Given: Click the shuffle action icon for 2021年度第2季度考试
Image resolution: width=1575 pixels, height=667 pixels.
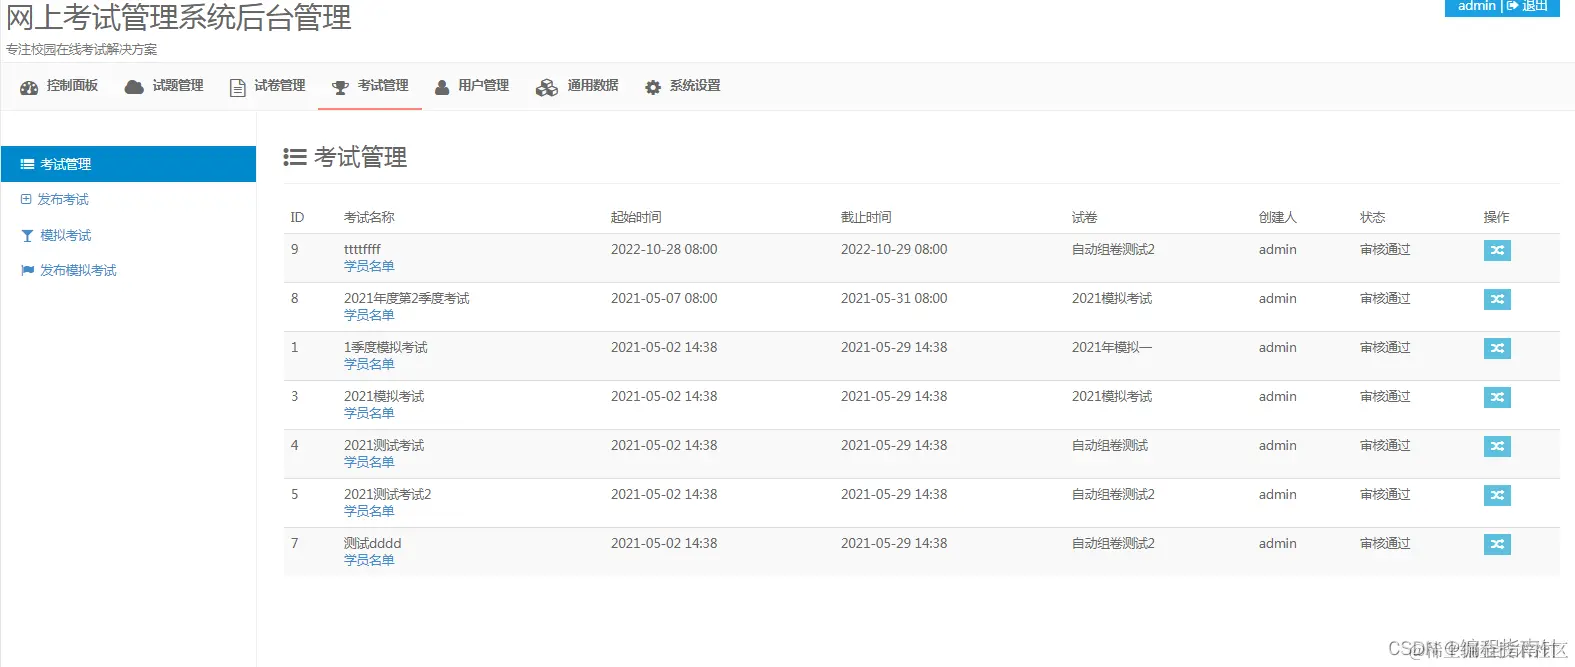Looking at the screenshot, I should coord(1497,299).
